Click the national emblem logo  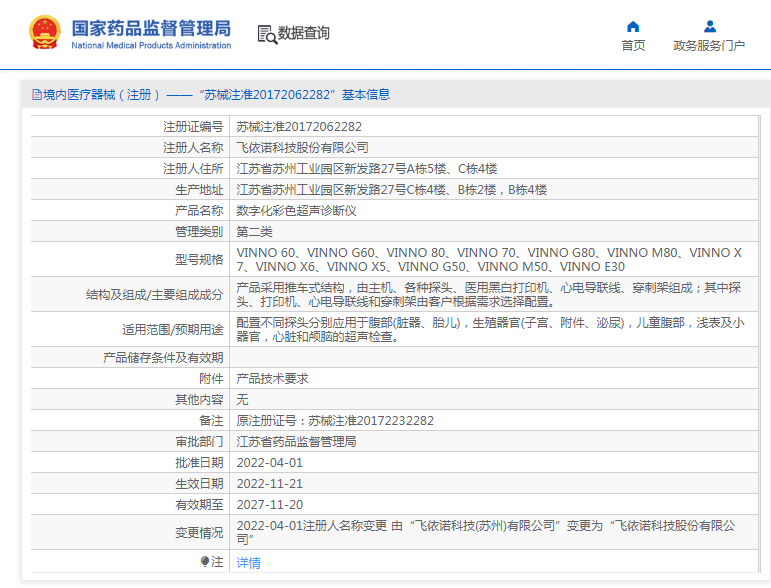coord(45,32)
